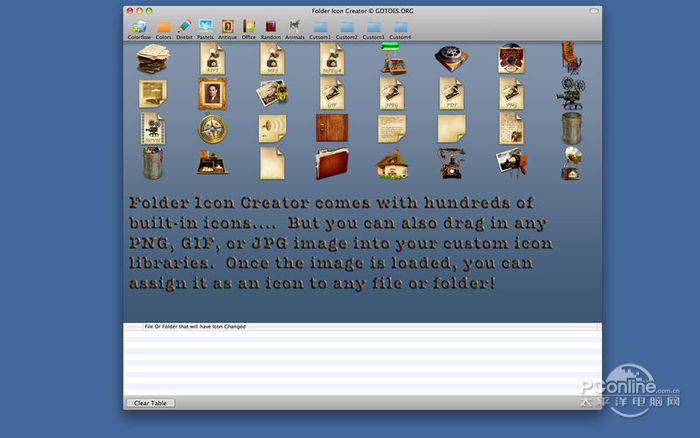The image size is (700, 438).
Task: Choose the antique writing desk icon
Action: (x=212, y=163)
